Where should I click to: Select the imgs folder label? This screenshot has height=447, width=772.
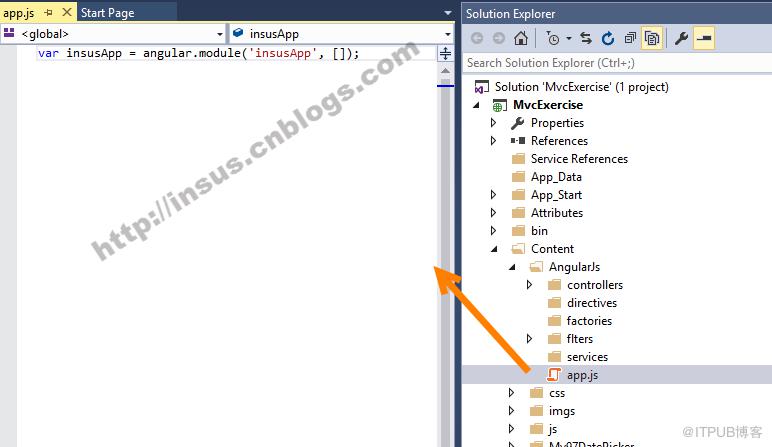(562, 411)
